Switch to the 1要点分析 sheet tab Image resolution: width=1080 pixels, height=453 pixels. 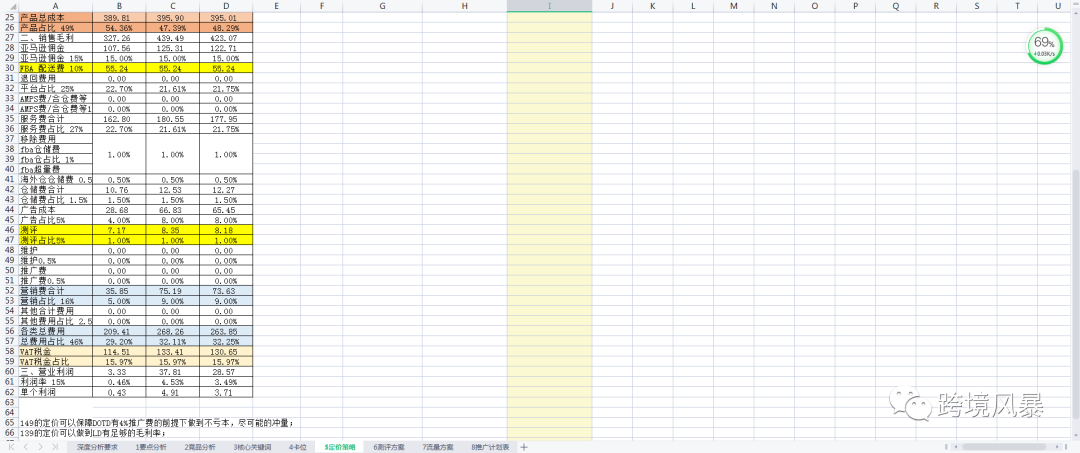(151, 447)
